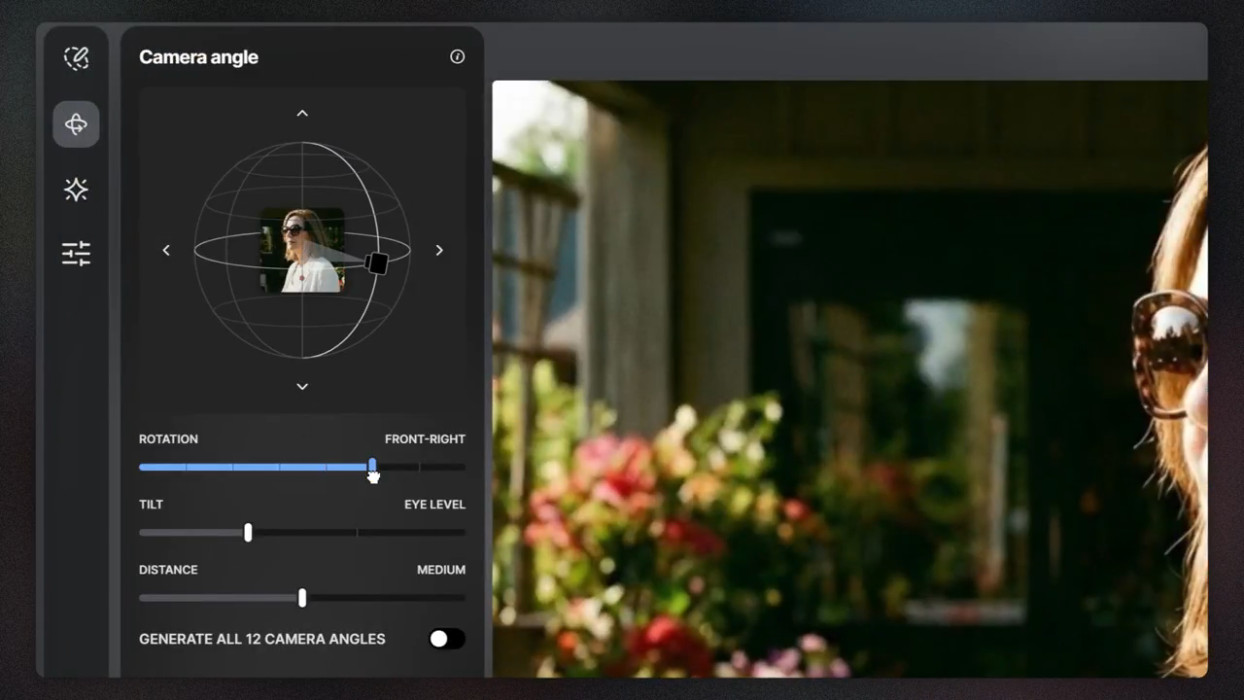Image resolution: width=1244 pixels, height=700 pixels.
Task: Click the woman thumbnail inside the sphere
Action: pos(302,250)
